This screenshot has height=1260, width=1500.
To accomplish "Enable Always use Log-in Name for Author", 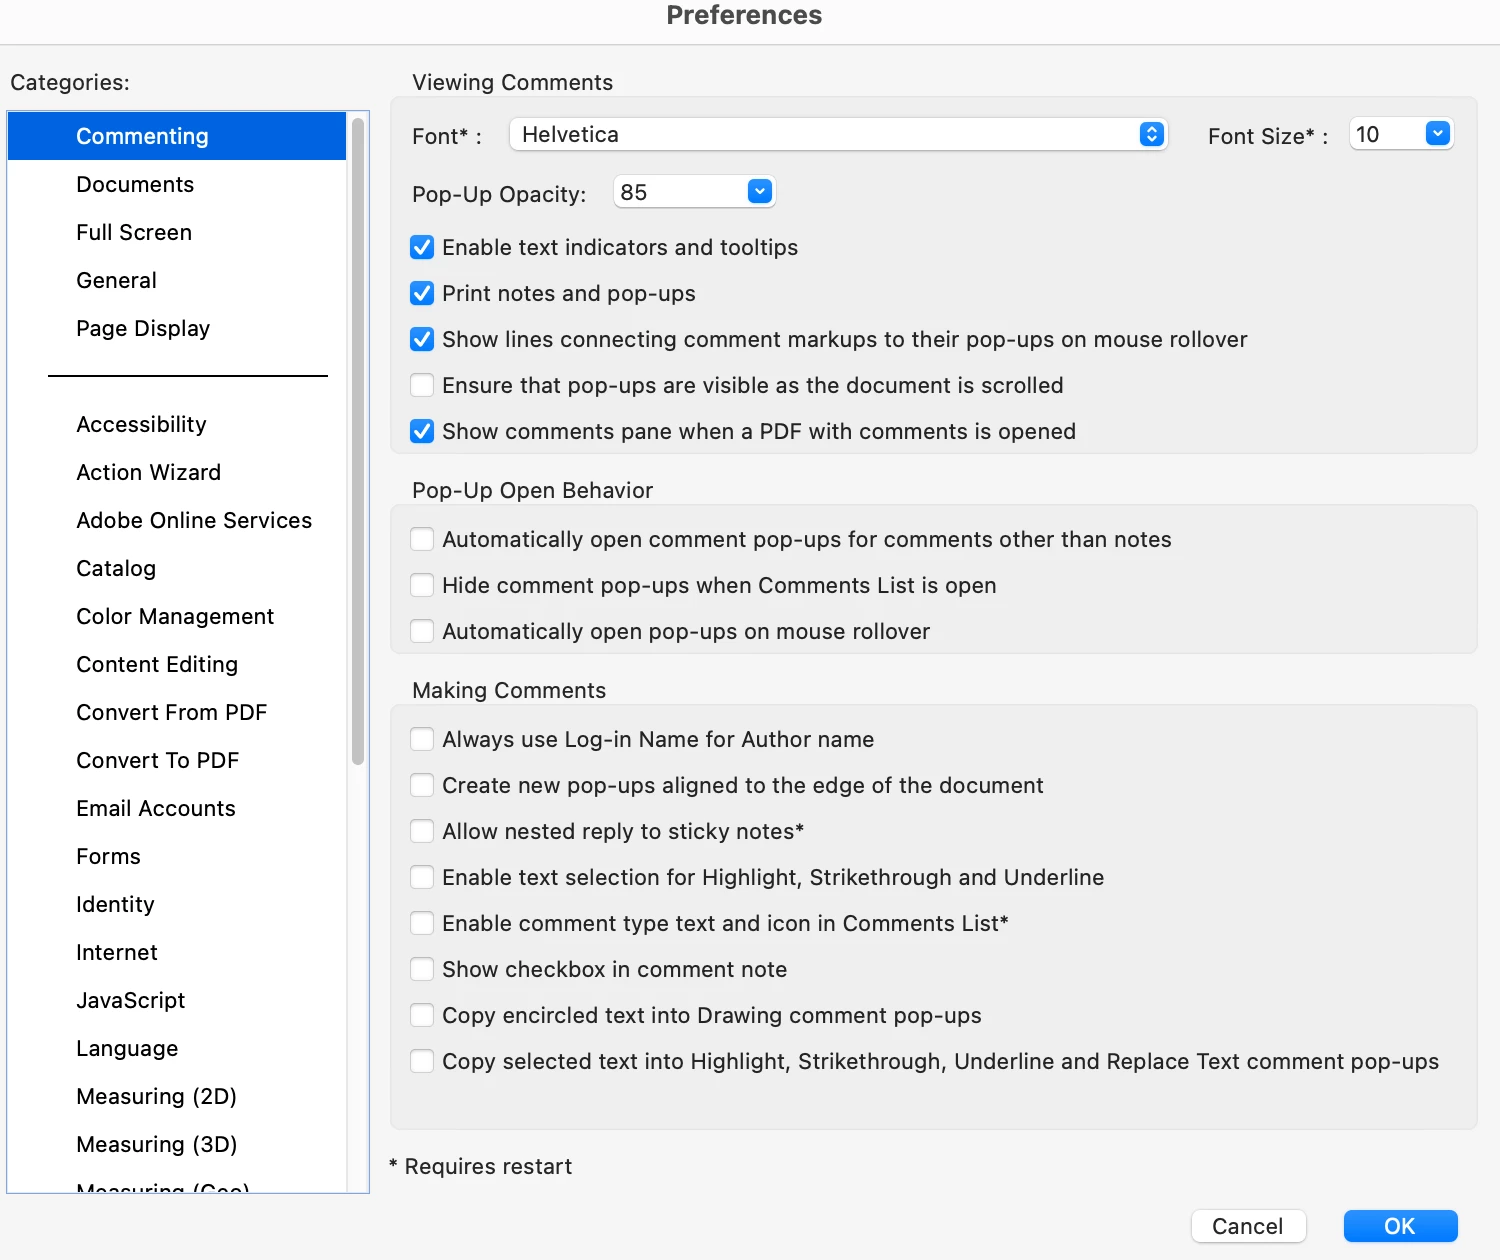I will tap(422, 739).
